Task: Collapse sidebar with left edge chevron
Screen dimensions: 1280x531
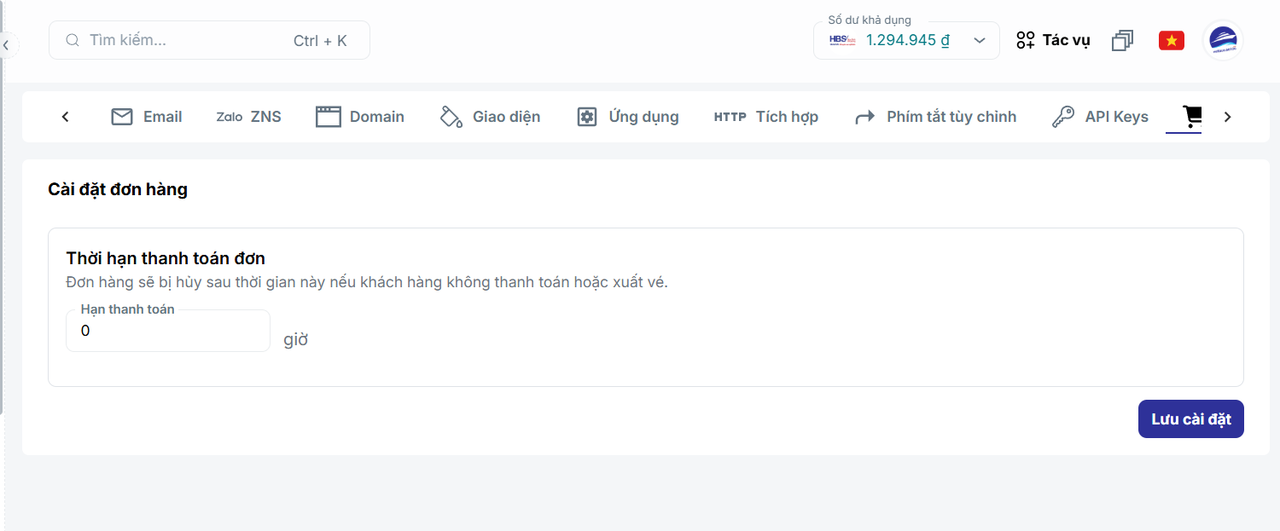Action: pyautogui.click(x=6, y=45)
